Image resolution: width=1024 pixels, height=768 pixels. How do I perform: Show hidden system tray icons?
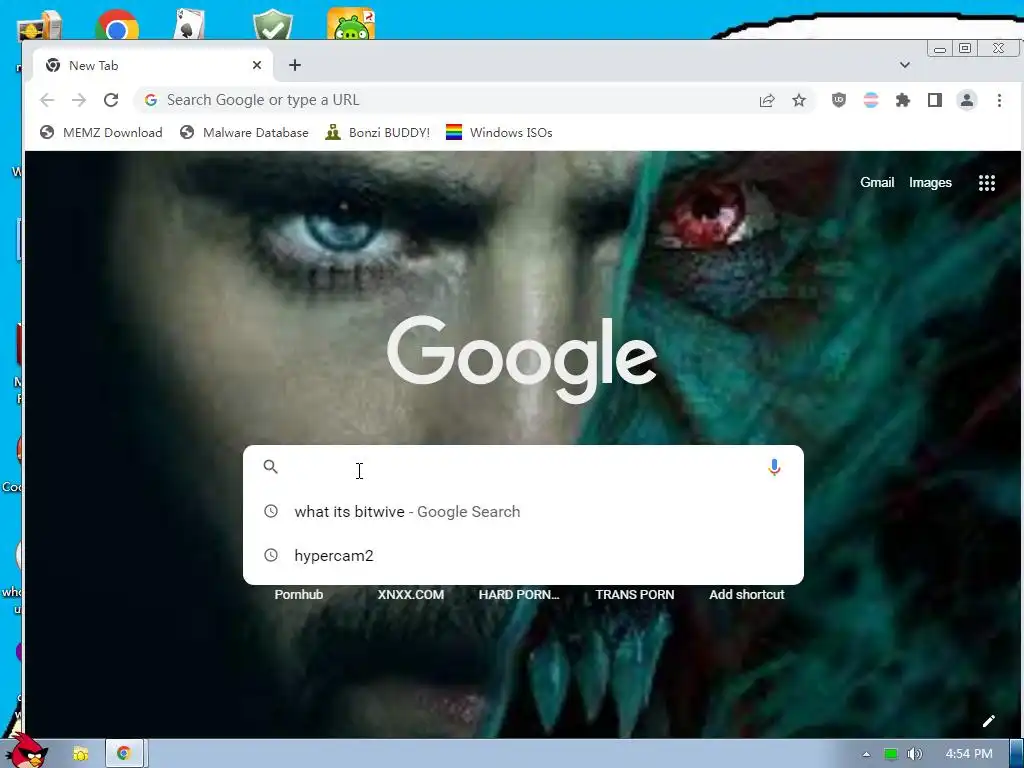coord(866,754)
